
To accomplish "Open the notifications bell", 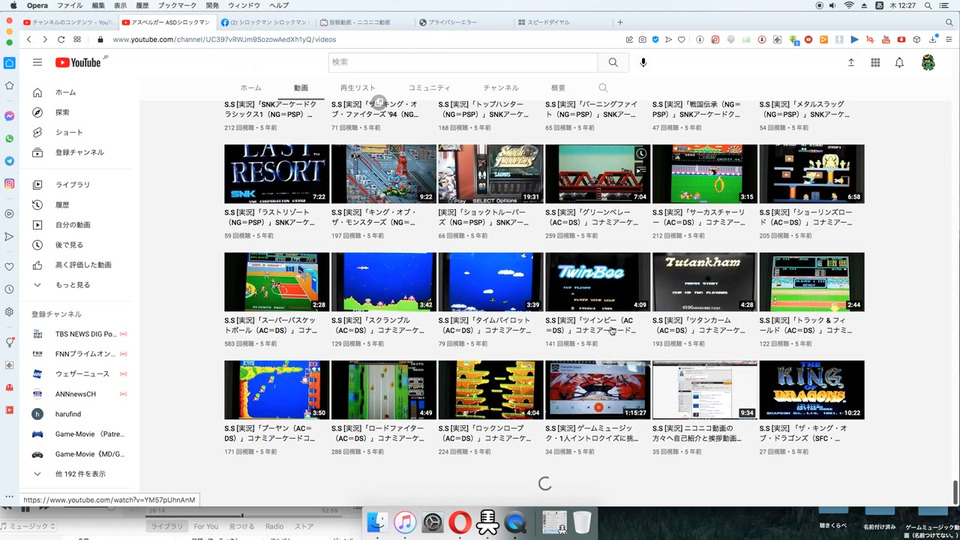I will (899, 62).
